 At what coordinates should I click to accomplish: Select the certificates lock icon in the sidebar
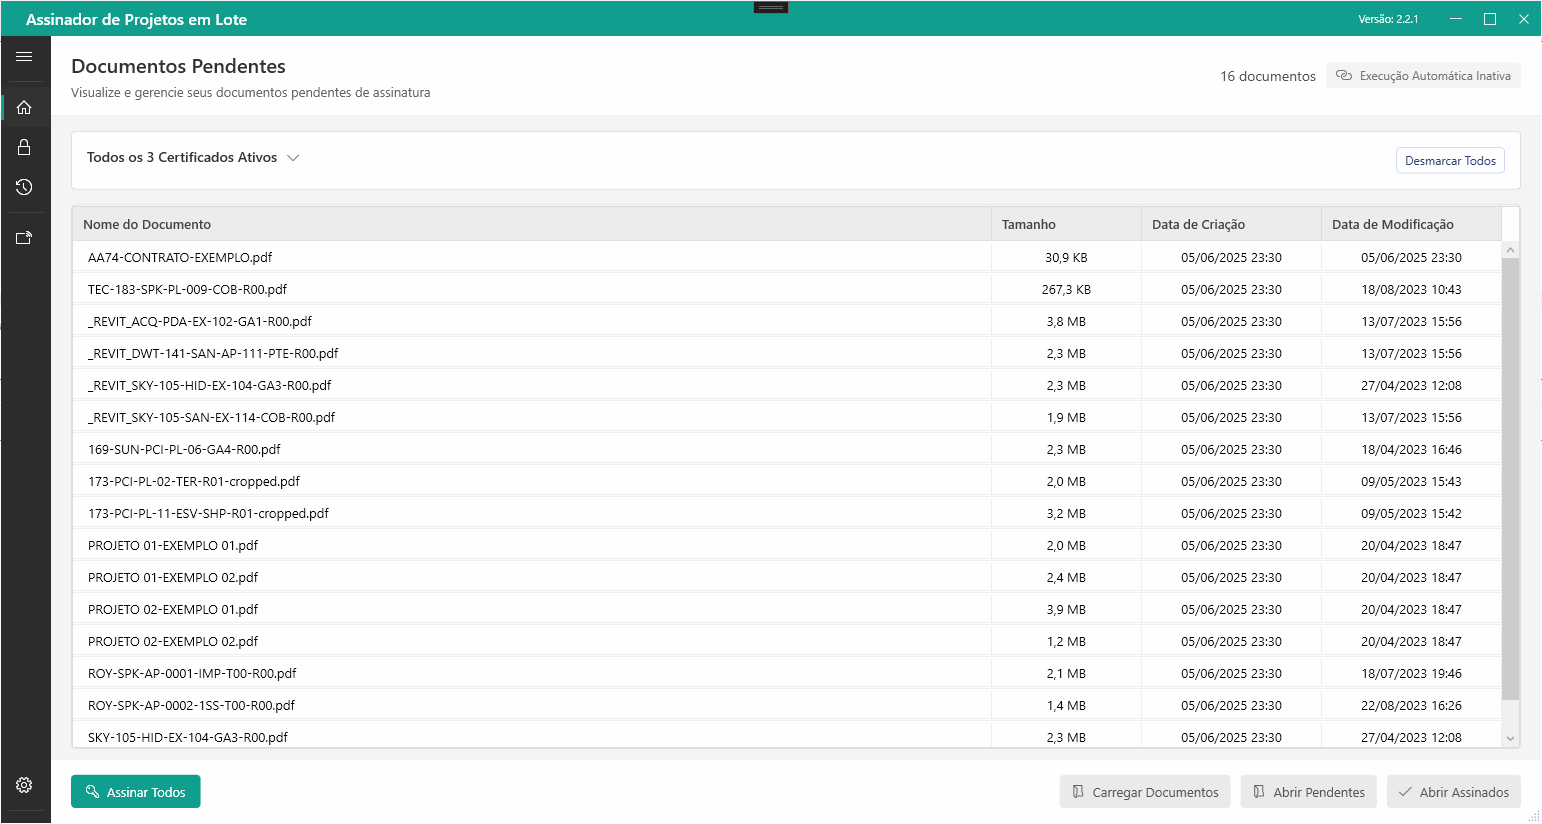24,147
